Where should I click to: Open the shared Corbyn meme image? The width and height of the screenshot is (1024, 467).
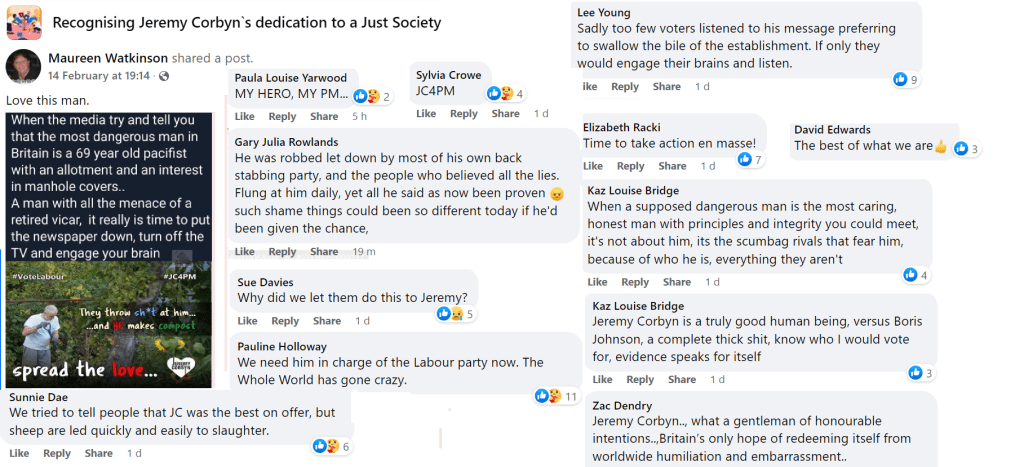(108, 249)
